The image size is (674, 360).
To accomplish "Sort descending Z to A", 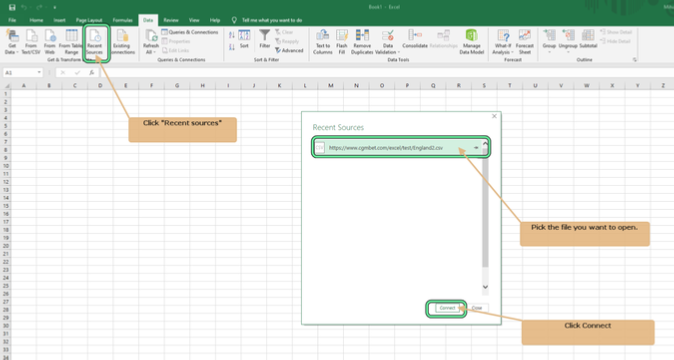I will (232, 46).
